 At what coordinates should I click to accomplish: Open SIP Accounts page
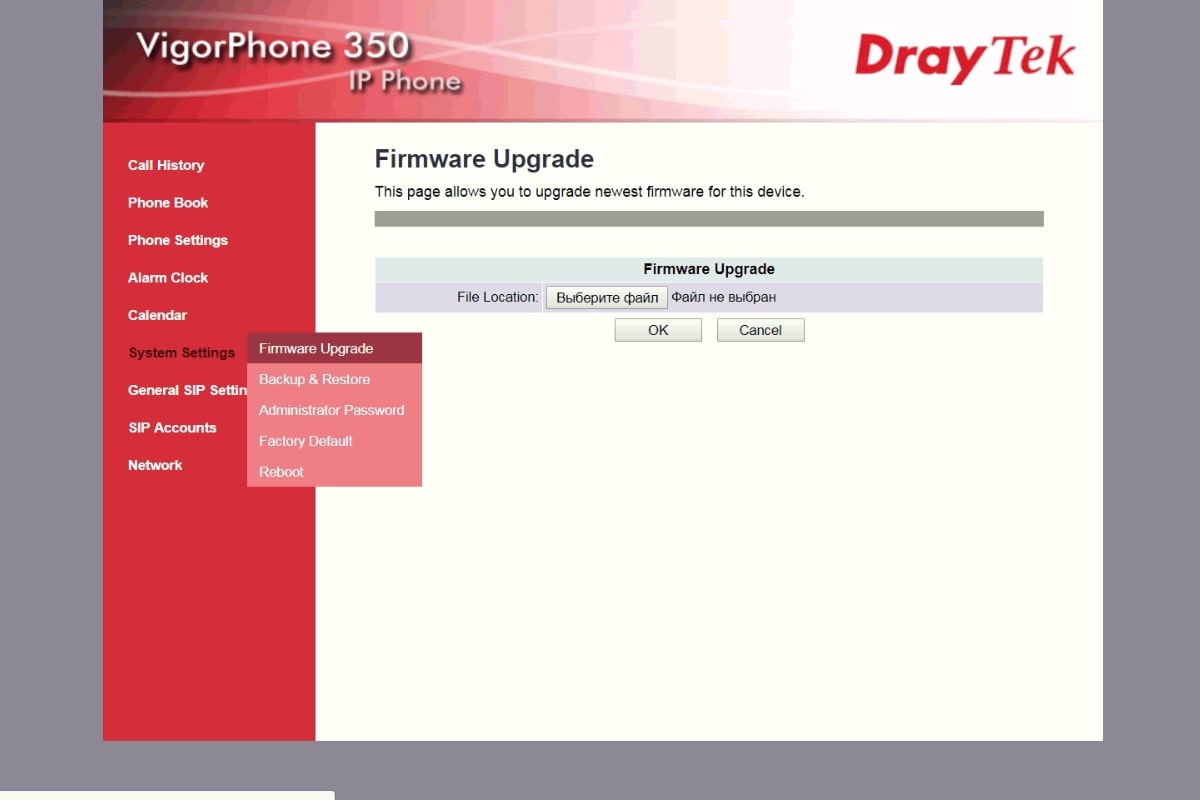[172, 427]
